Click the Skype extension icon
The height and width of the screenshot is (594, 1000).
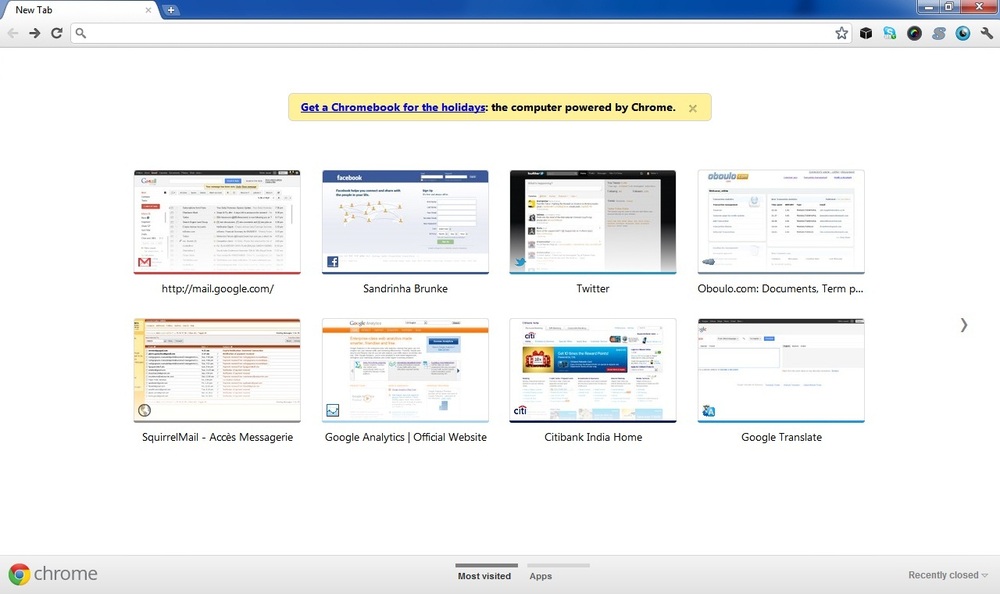pos(890,33)
